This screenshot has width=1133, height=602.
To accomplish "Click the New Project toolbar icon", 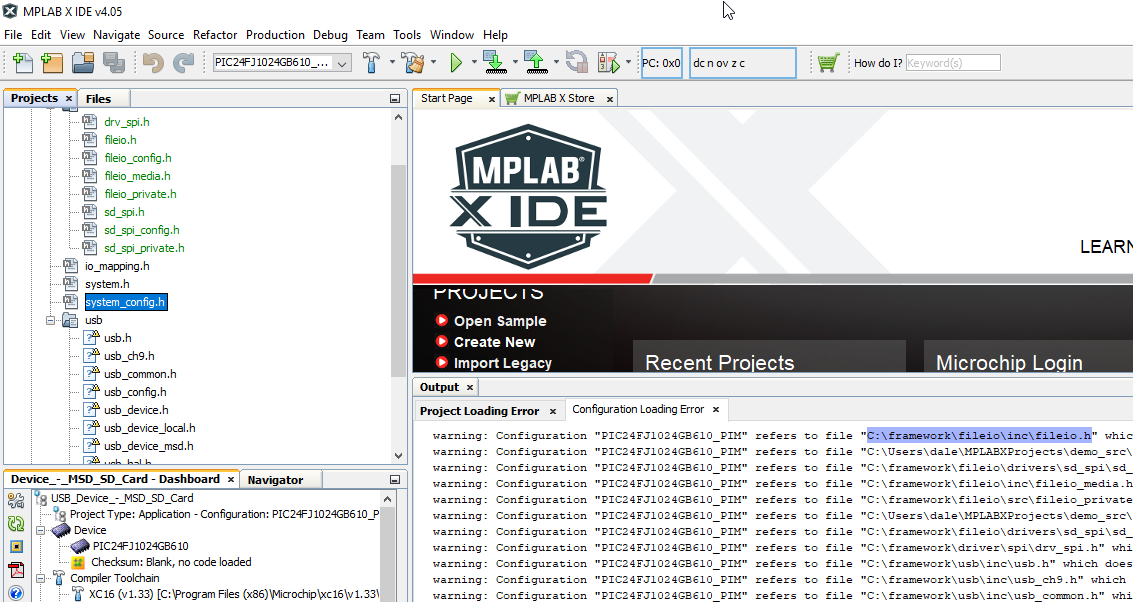I will [x=52, y=63].
